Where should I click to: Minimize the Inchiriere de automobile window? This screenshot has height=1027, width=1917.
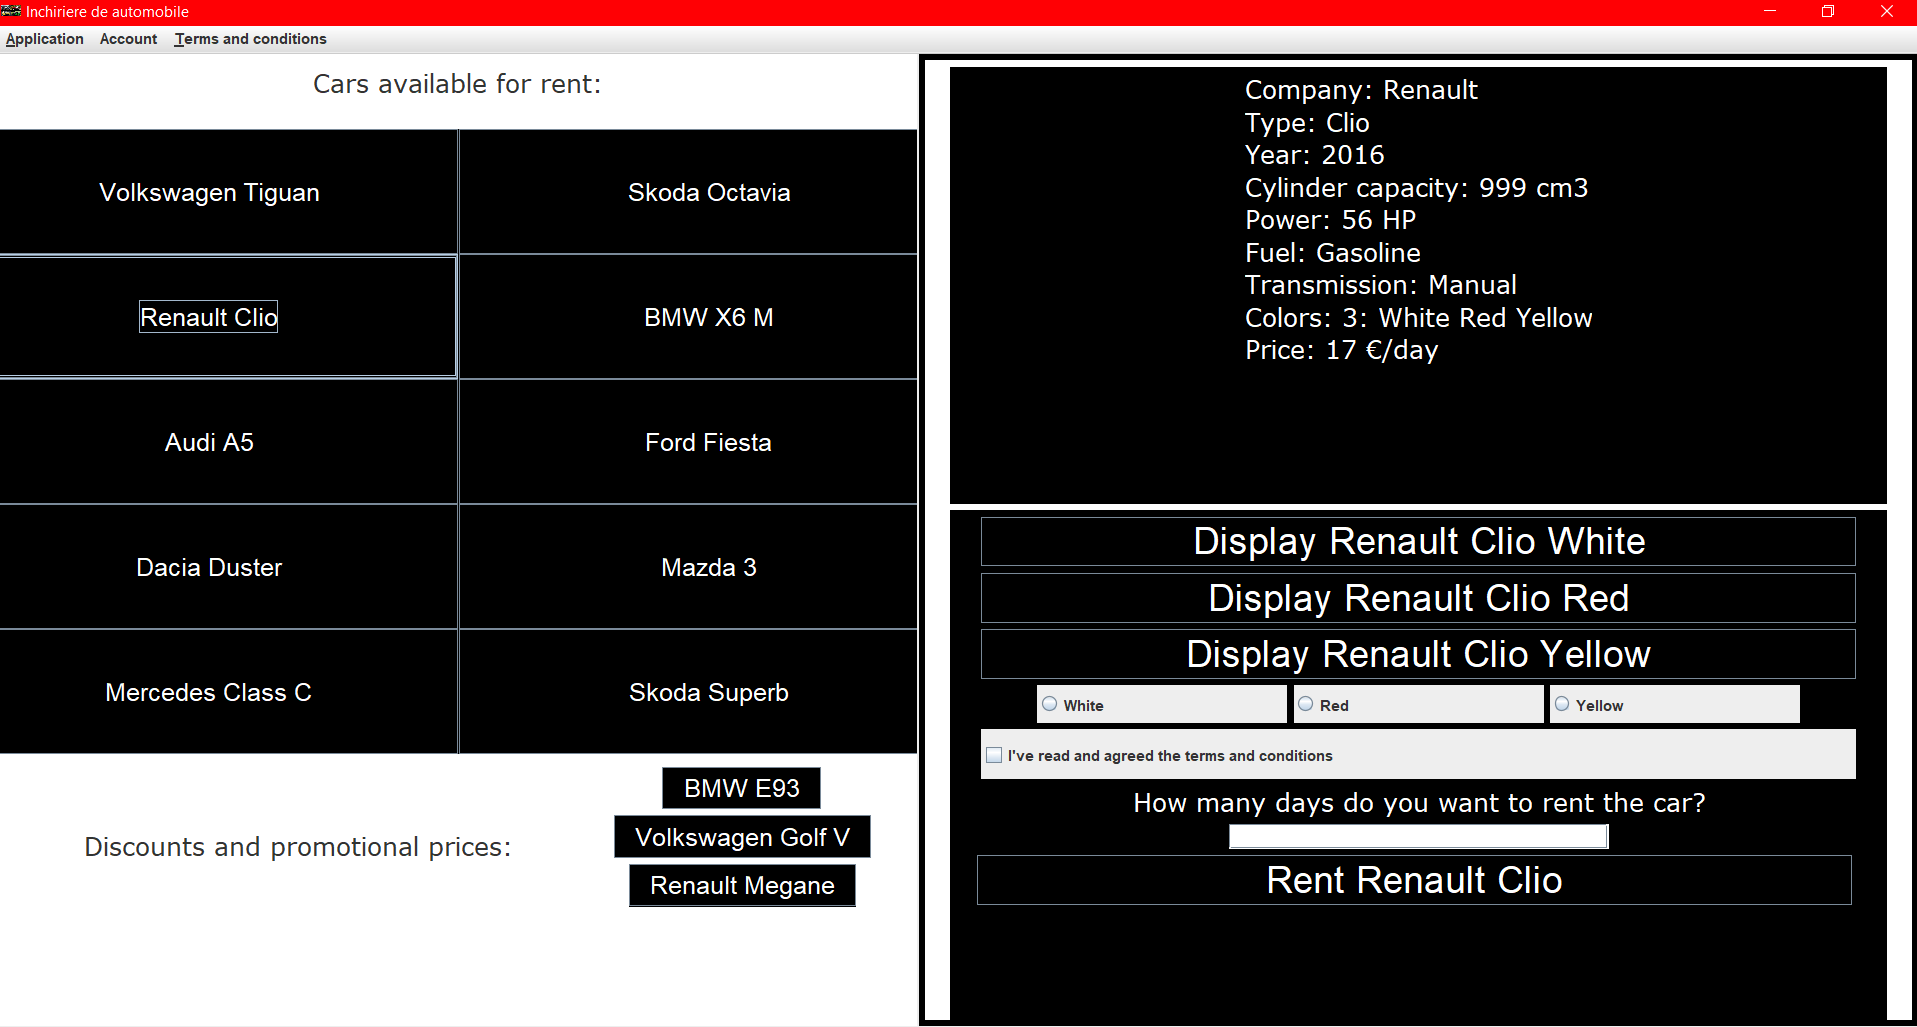(x=1770, y=12)
